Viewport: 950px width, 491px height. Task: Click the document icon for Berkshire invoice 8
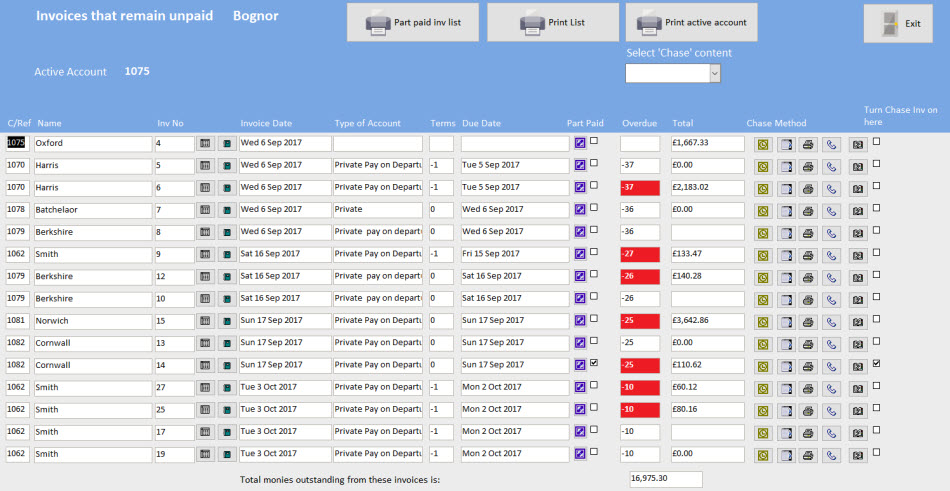(x=786, y=232)
